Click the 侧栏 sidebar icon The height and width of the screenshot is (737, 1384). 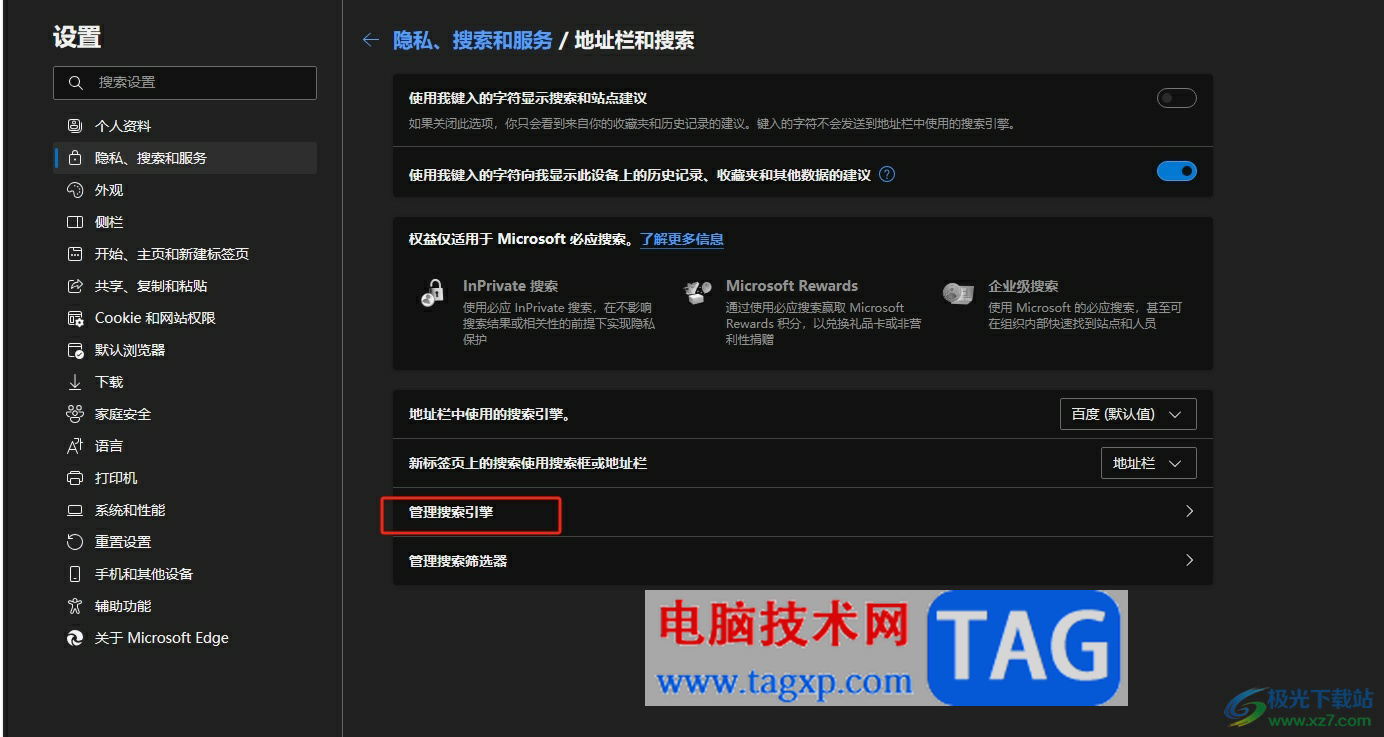75,222
